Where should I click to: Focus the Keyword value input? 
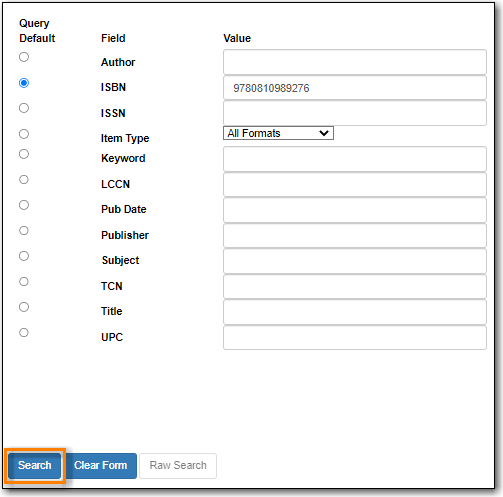(355, 159)
